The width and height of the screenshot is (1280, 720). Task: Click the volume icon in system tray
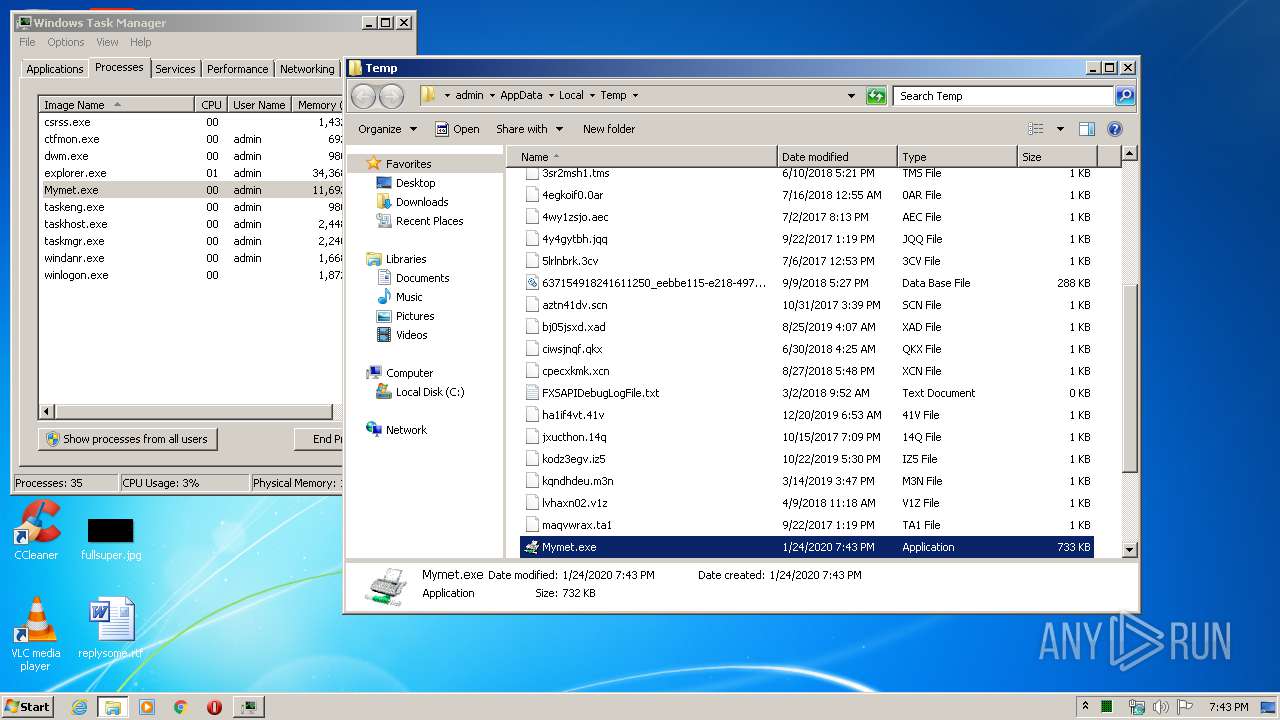click(1161, 707)
